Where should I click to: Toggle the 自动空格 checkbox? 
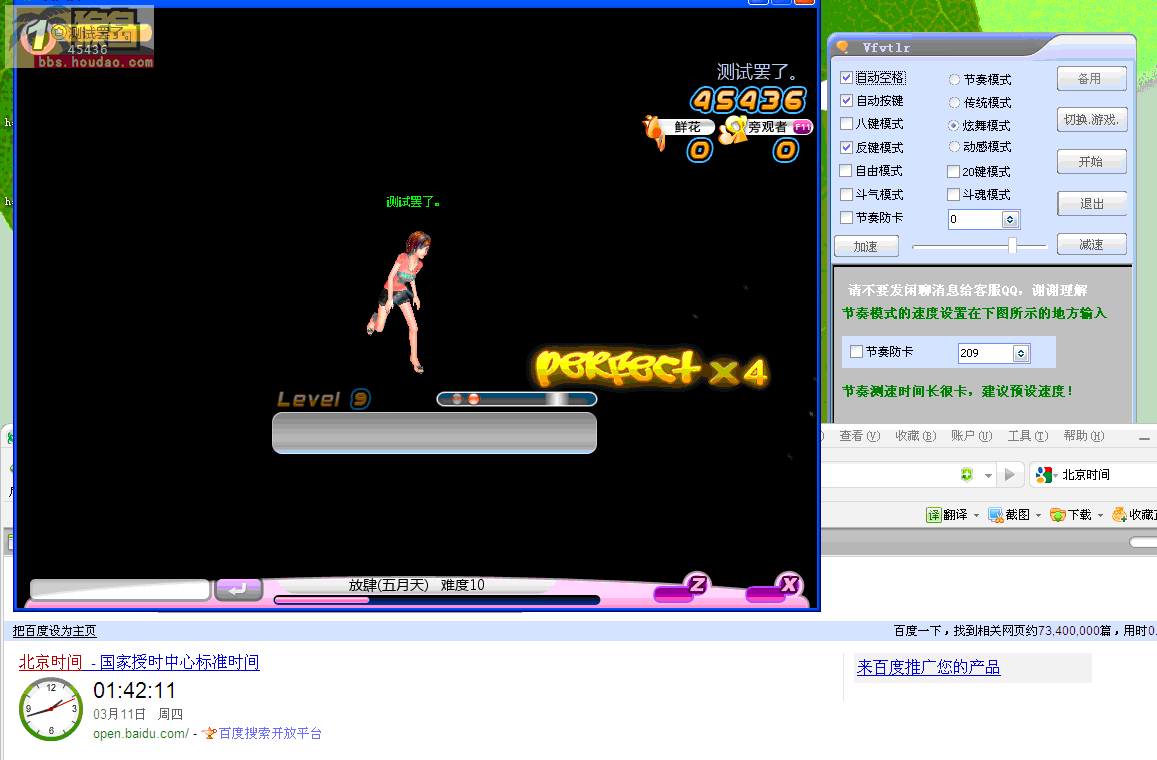[846, 77]
